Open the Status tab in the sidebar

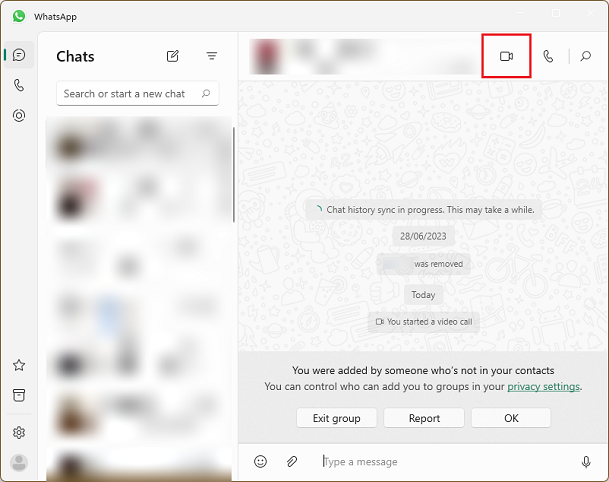tap(19, 115)
